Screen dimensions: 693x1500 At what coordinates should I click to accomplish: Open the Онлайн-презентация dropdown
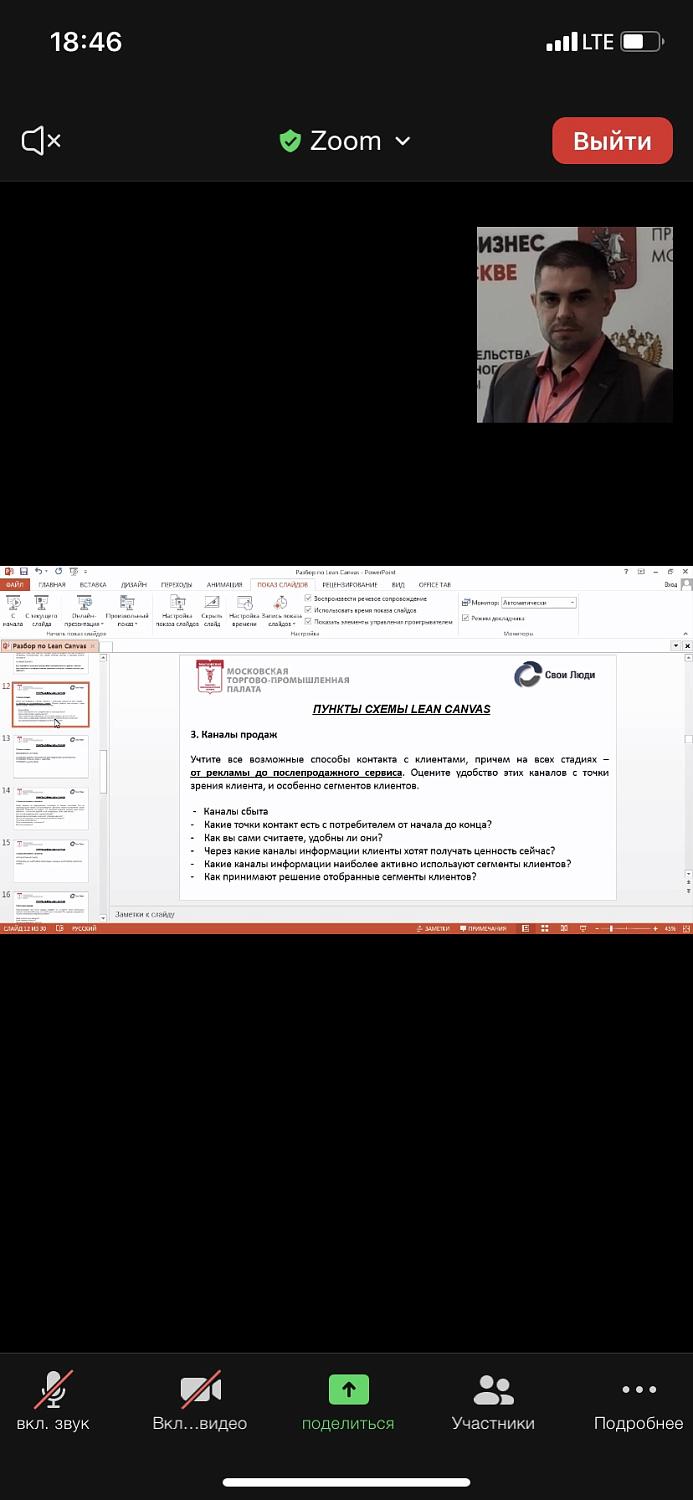pos(83,611)
